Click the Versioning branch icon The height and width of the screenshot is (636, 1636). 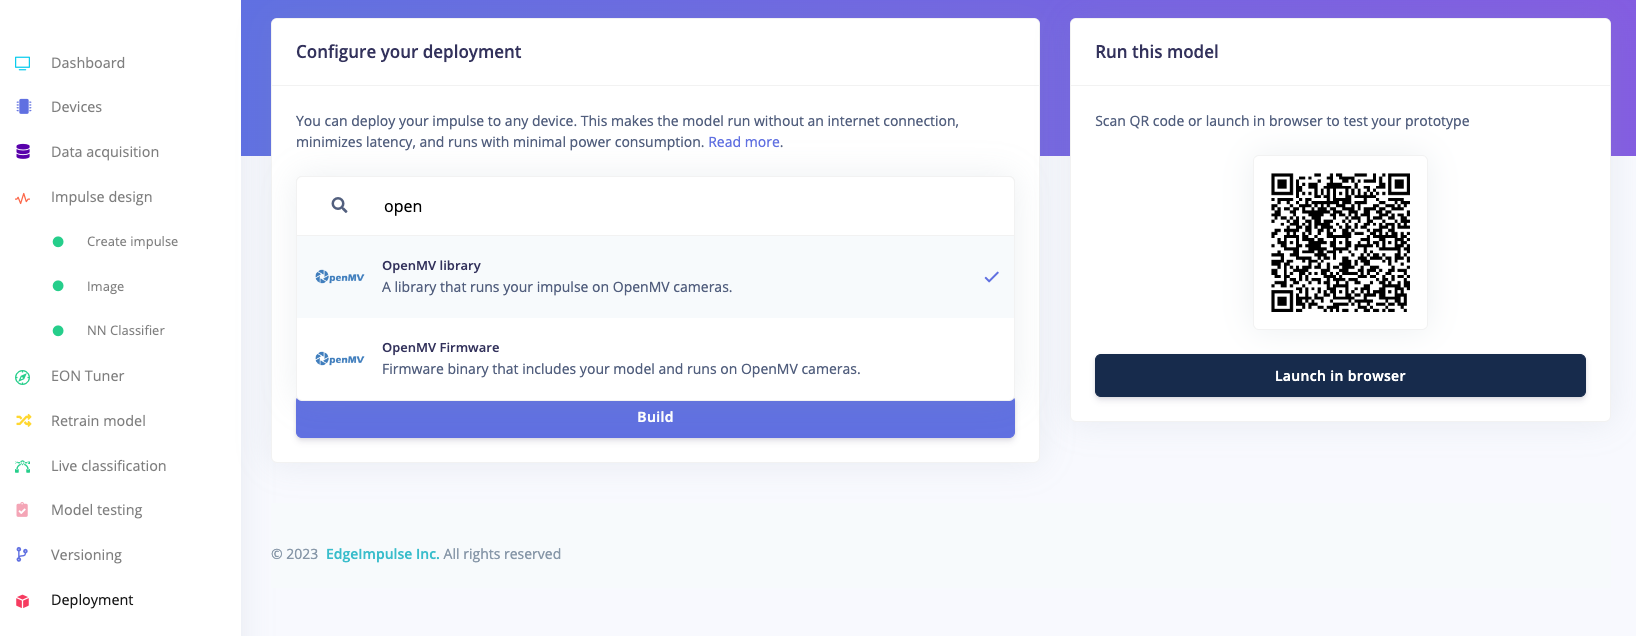(23, 555)
